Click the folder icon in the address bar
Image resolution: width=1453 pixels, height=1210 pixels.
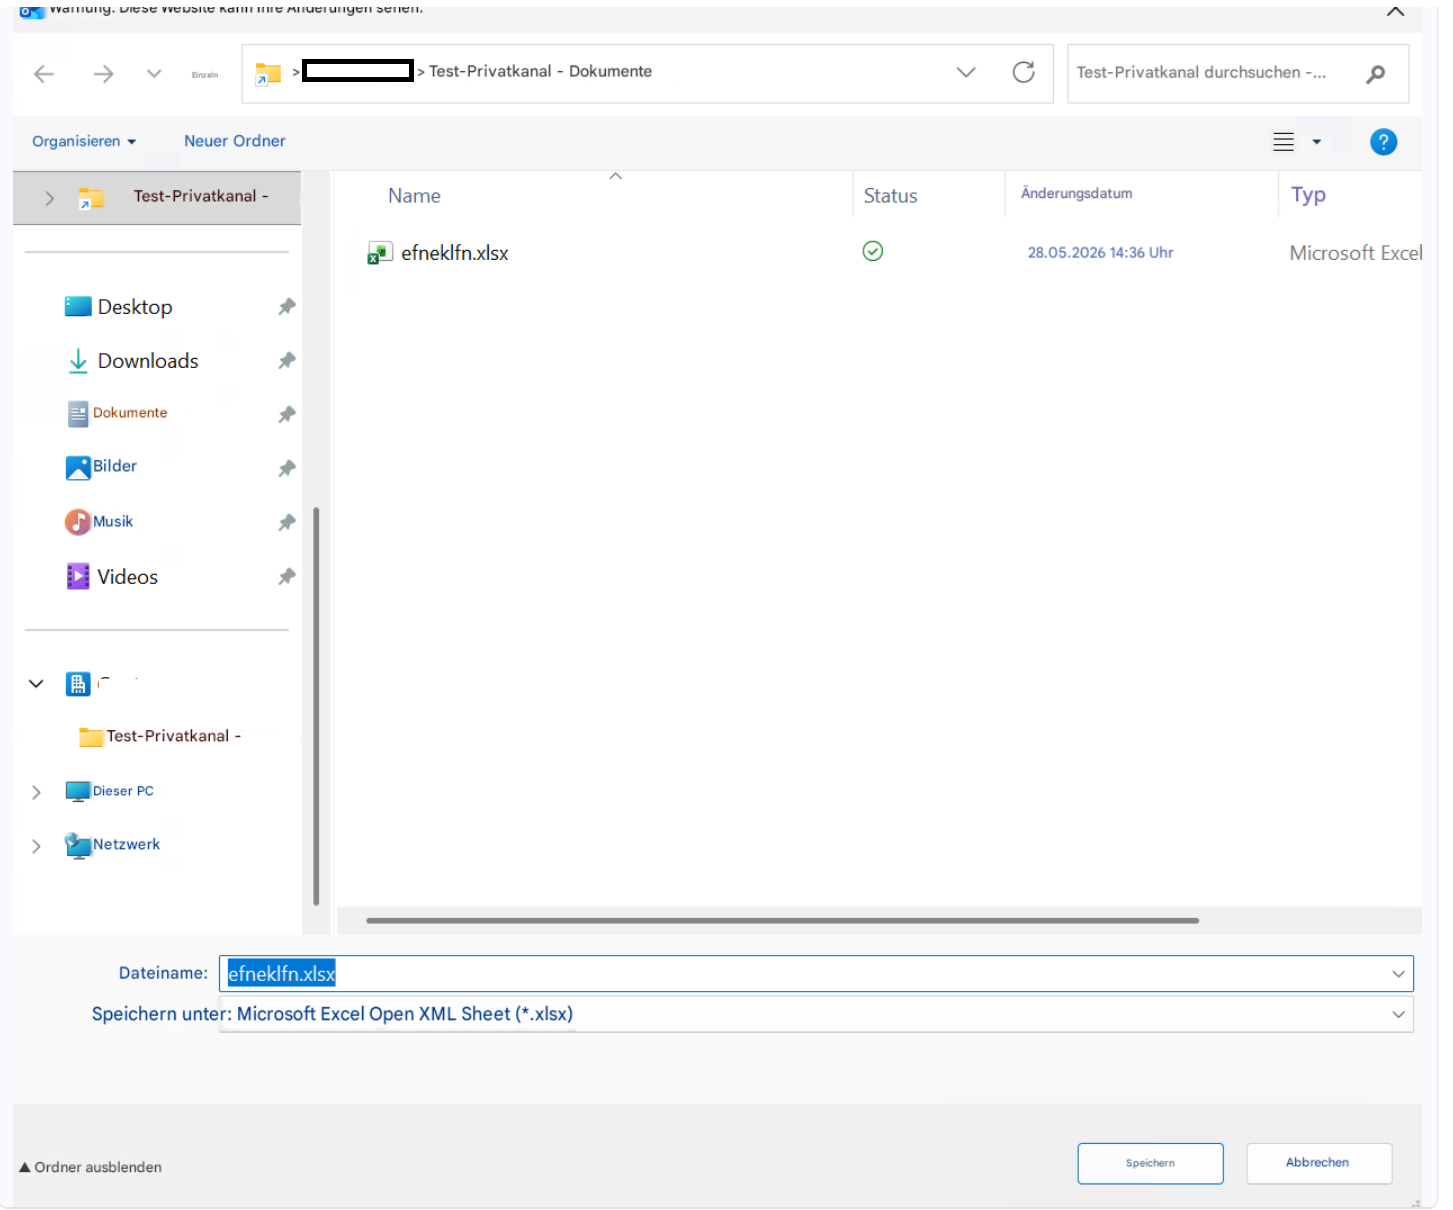pos(268,73)
